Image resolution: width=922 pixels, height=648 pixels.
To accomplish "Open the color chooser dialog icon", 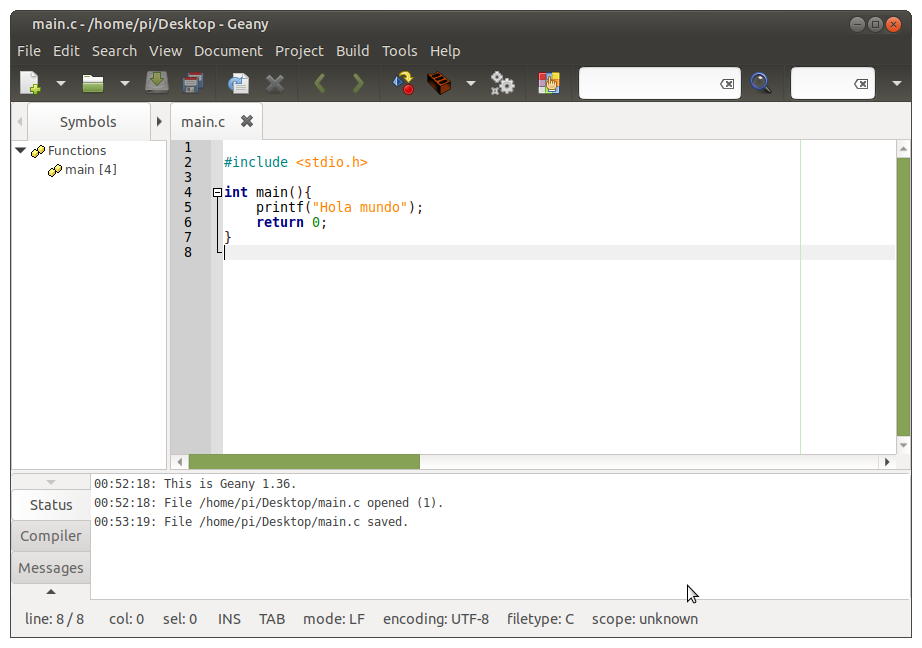I will coord(549,83).
